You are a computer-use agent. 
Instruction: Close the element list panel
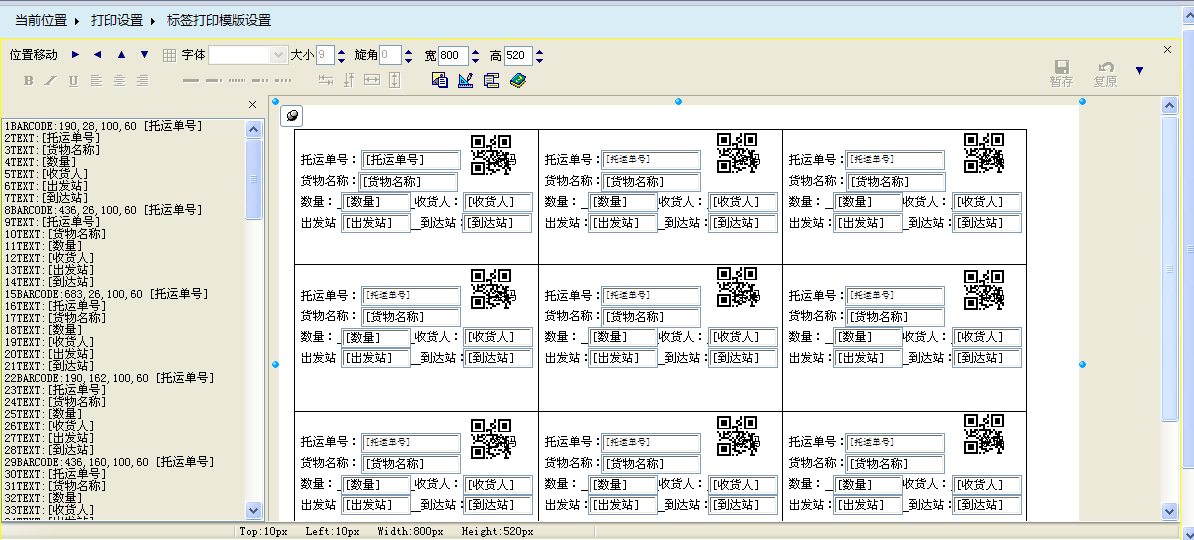[253, 105]
